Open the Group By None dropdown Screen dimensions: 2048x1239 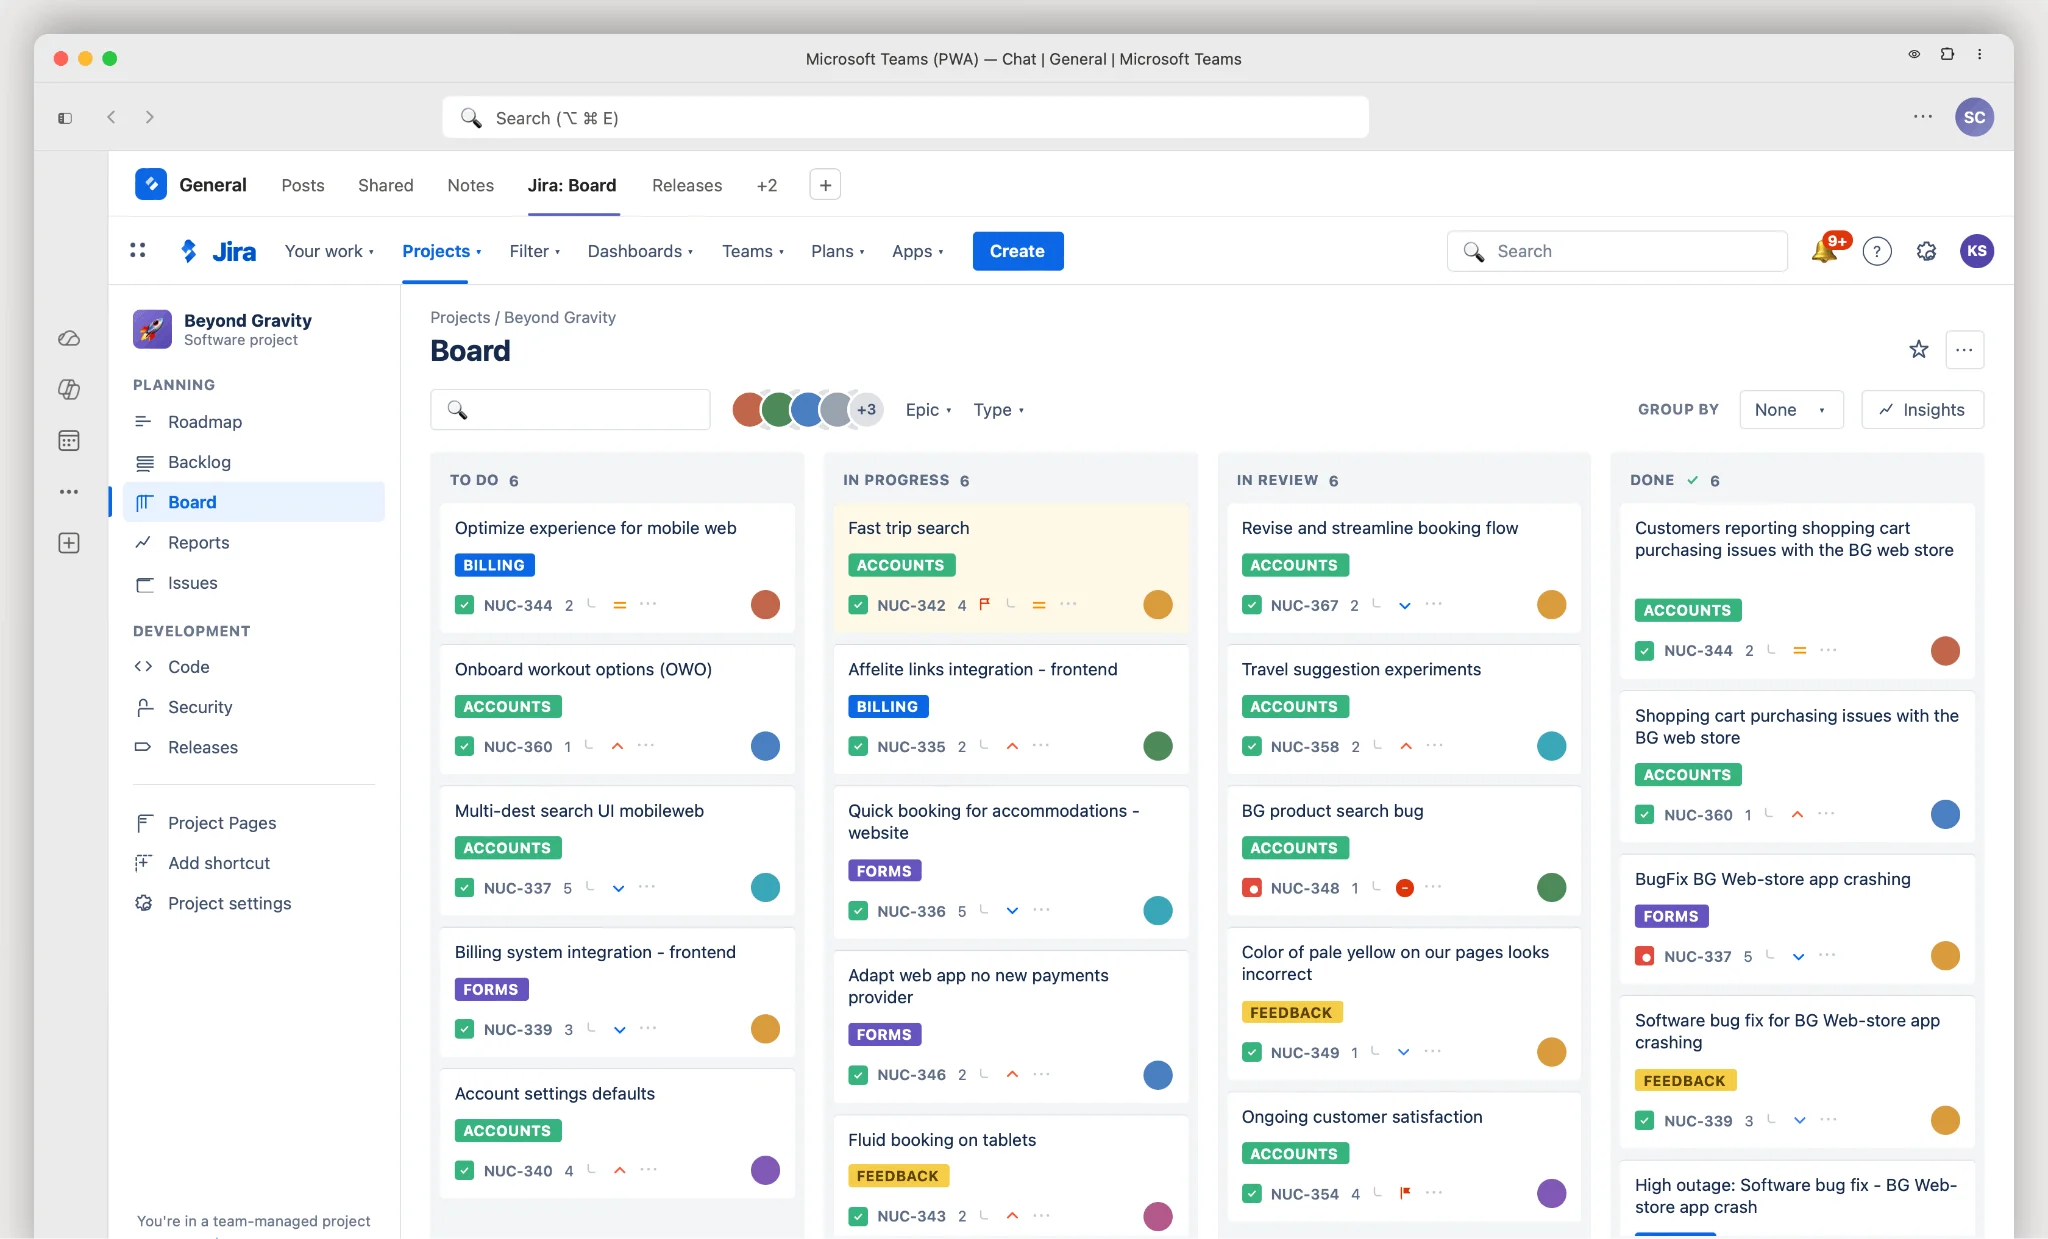1791,409
